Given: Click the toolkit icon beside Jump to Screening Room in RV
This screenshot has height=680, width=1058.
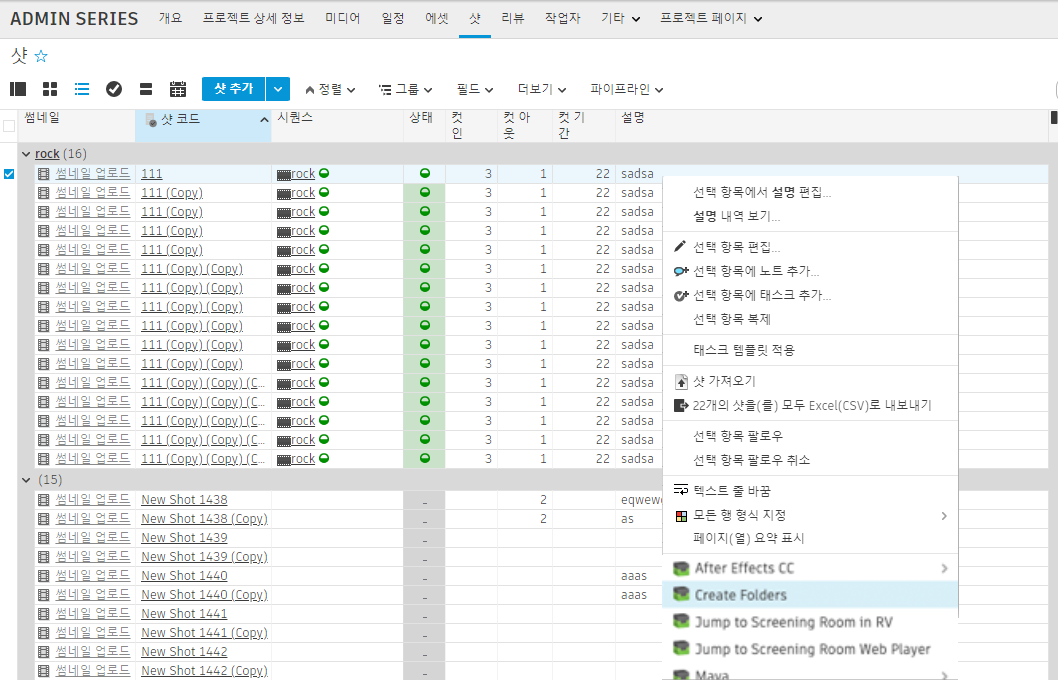Looking at the screenshot, I should (681, 621).
